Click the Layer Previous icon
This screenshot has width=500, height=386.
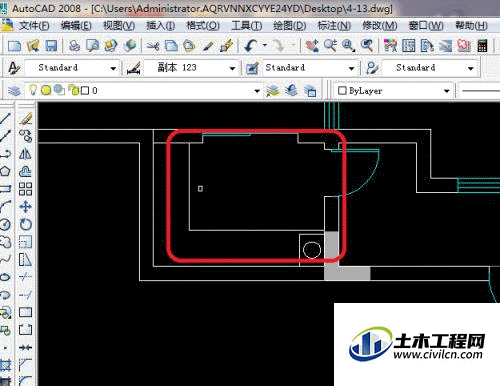pyautogui.click(x=292, y=90)
